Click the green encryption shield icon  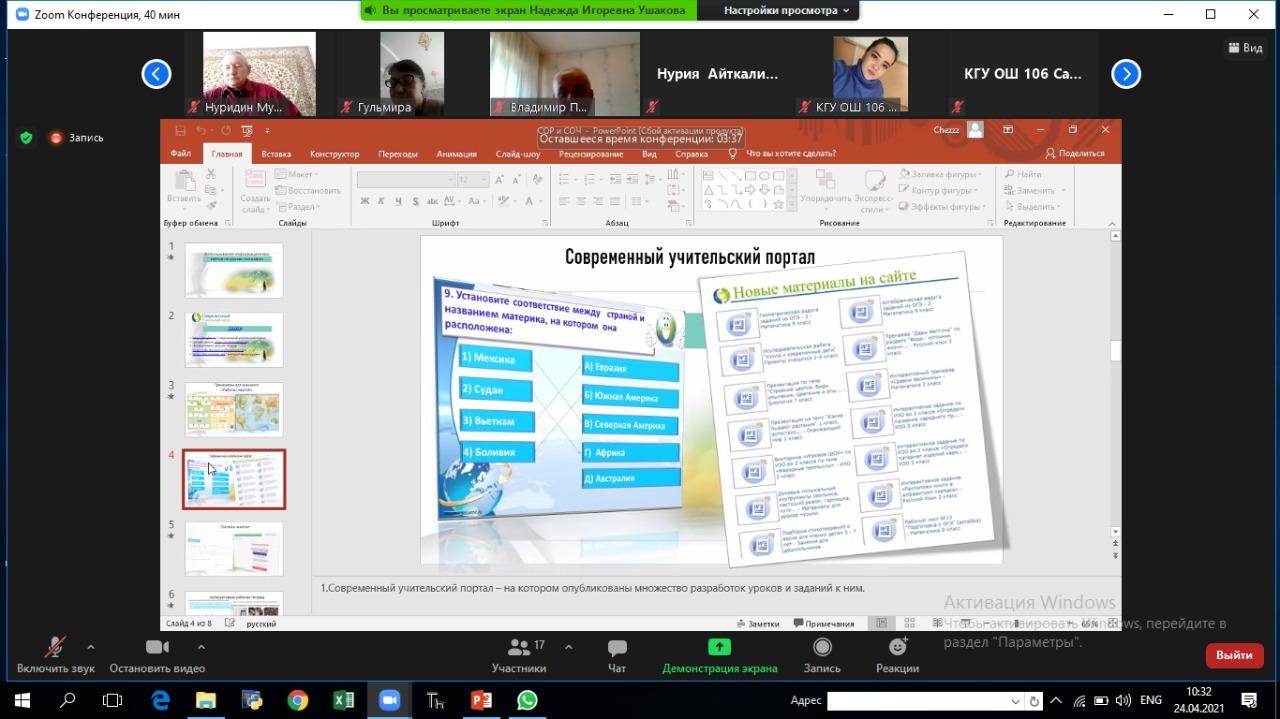pos(26,138)
